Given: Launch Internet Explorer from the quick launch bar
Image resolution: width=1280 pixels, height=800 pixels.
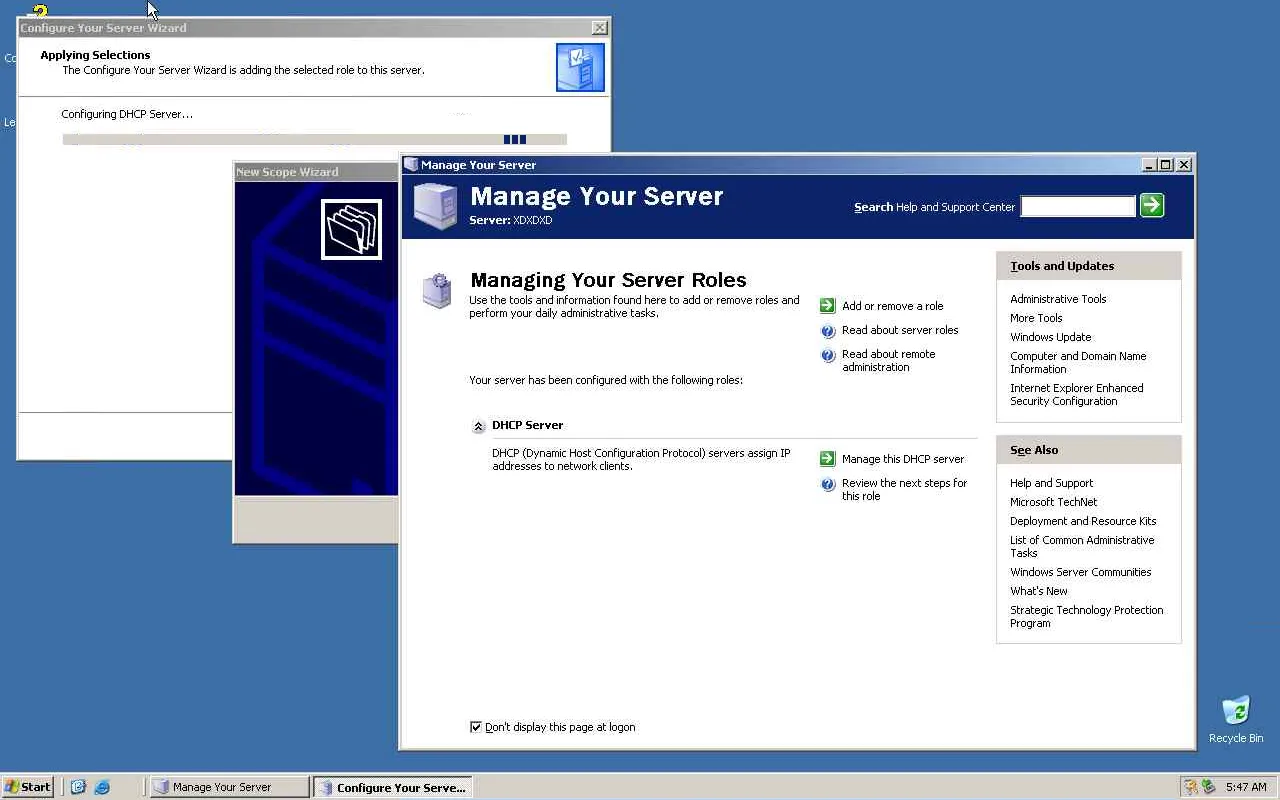Looking at the screenshot, I should pos(102,787).
